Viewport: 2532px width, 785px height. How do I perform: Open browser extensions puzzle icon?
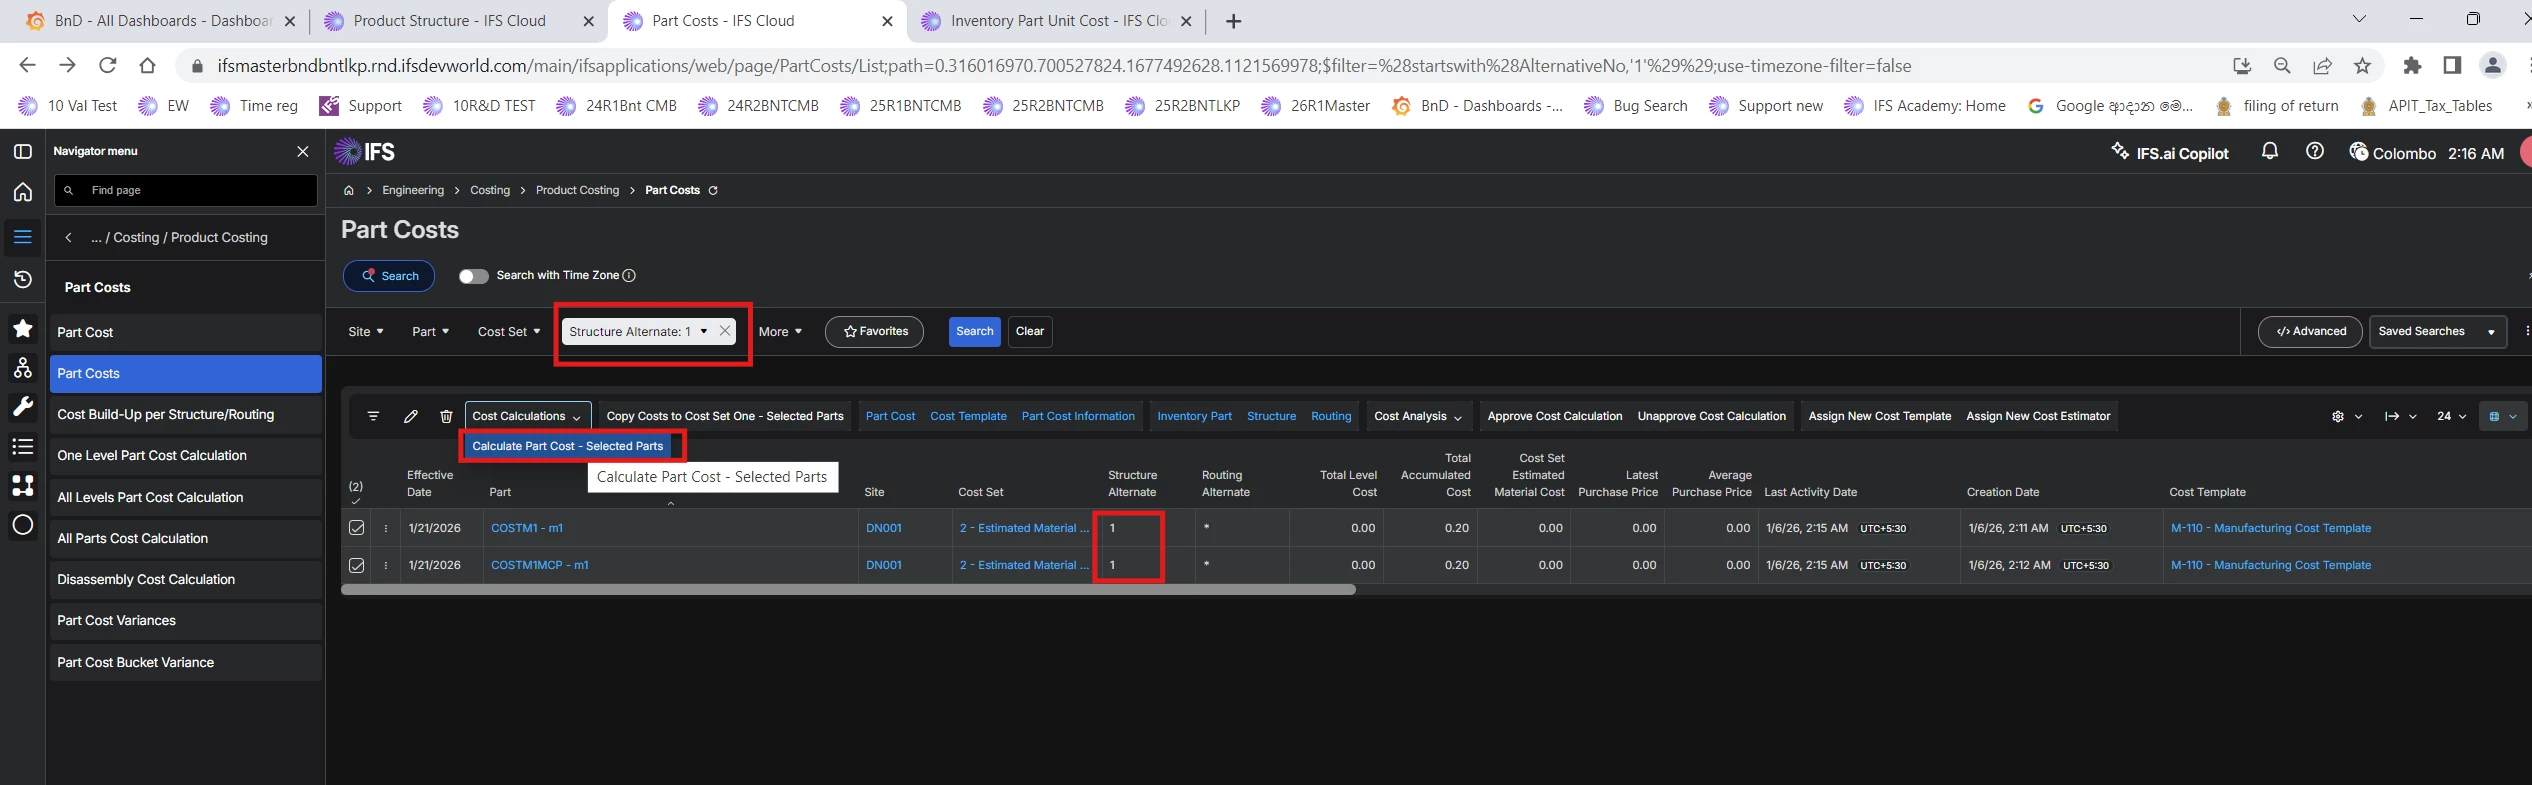[2412, 65]
